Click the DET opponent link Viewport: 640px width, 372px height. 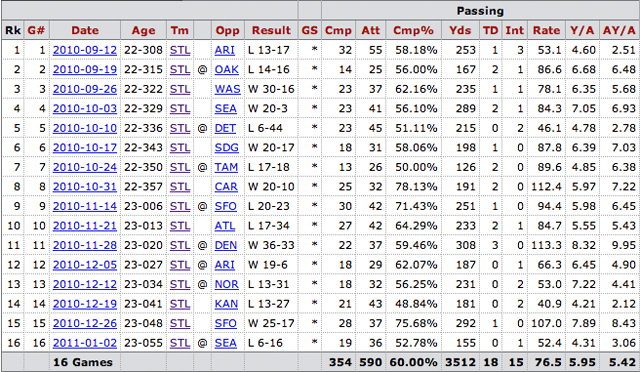click(225, 129)
